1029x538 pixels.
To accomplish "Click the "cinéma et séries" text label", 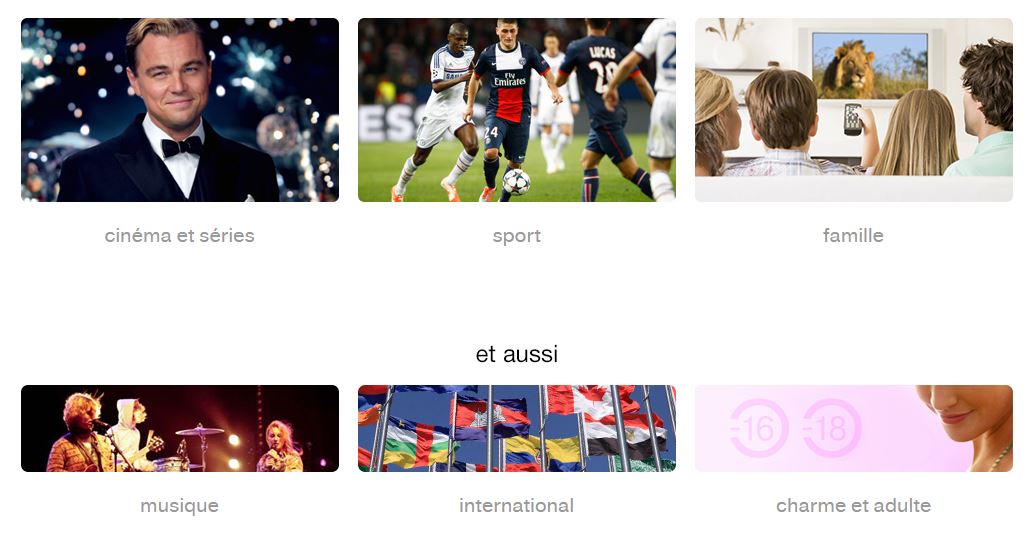I will pos(179,236).
